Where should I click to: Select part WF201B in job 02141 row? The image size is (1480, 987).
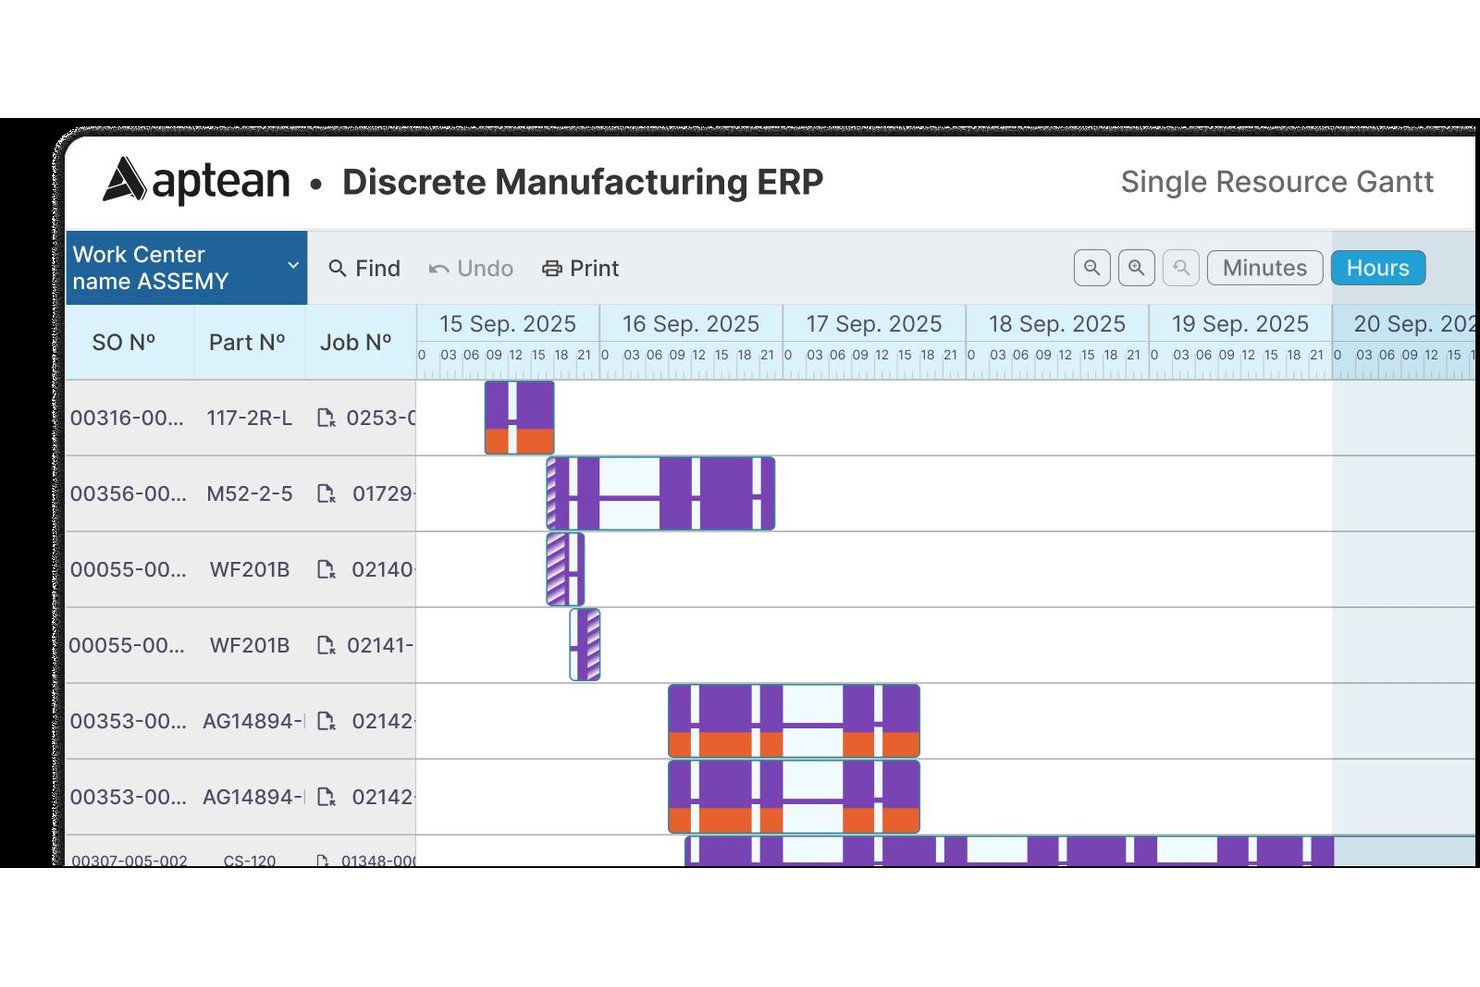pos(249,646)
